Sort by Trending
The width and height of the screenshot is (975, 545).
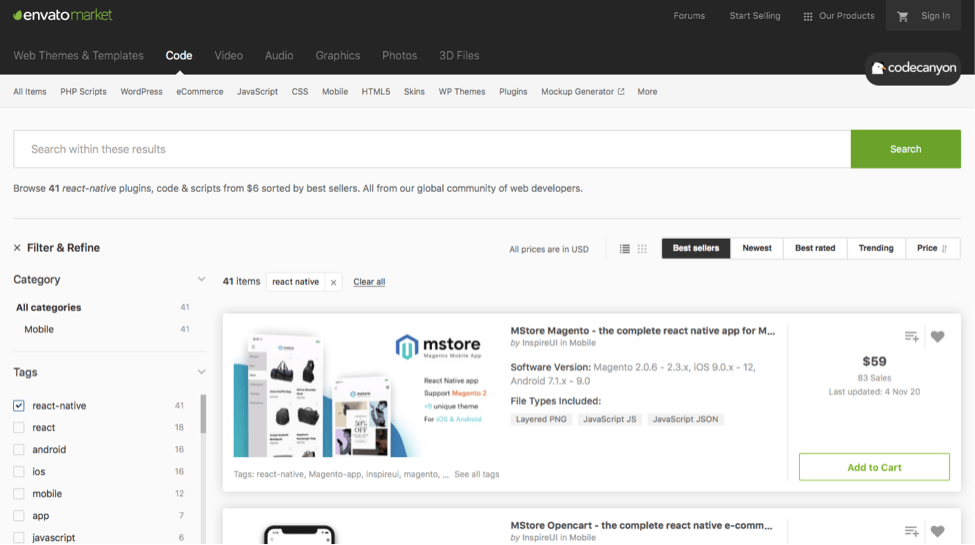(x=876, y=248)
